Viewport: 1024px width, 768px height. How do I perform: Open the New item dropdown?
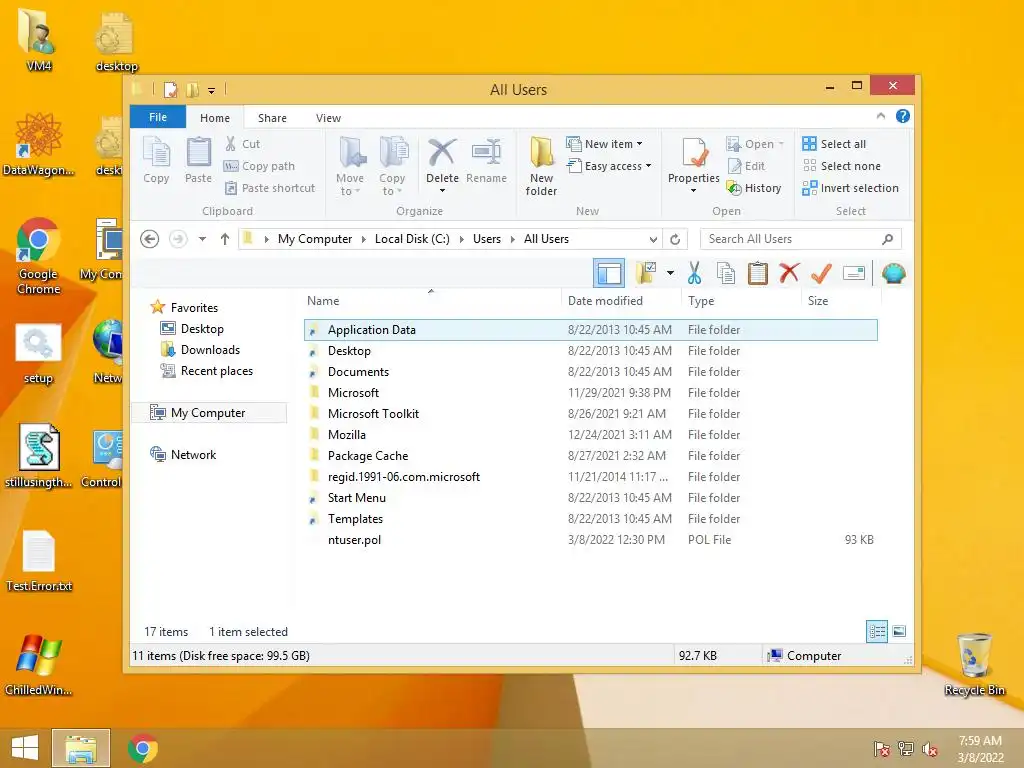605,144
